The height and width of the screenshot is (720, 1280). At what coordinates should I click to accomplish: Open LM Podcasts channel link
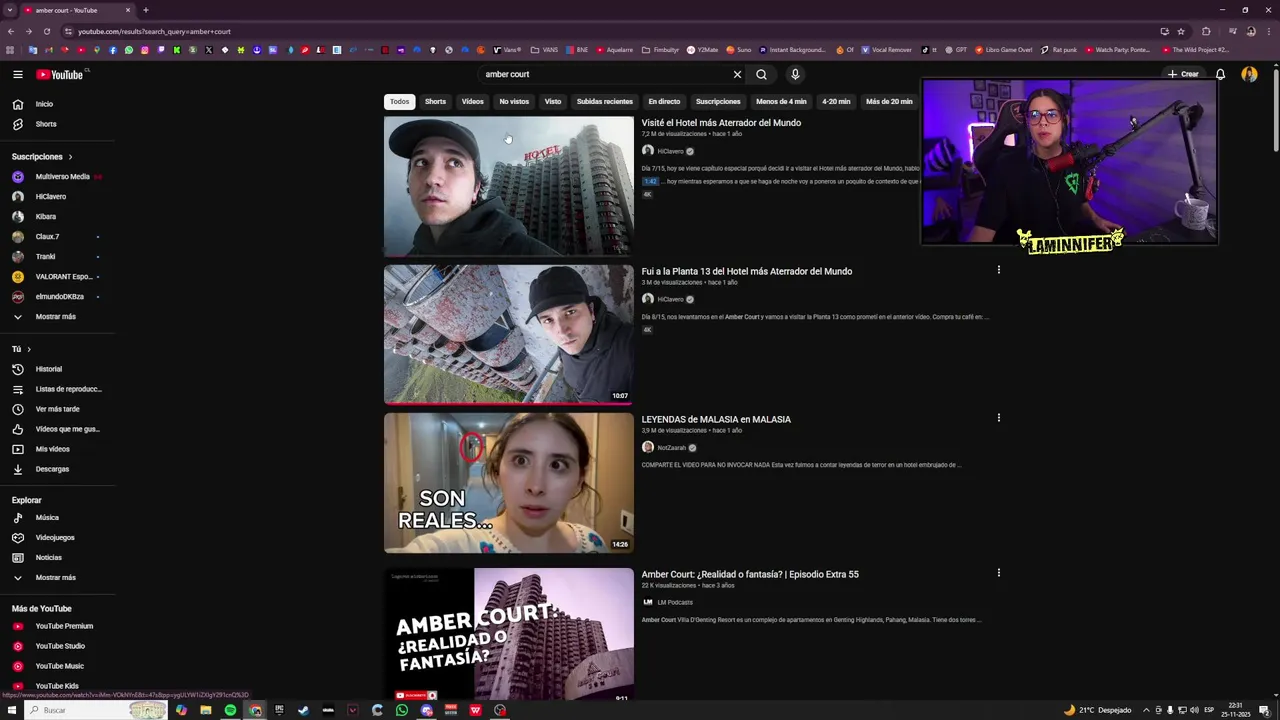[x=675, y=602]
